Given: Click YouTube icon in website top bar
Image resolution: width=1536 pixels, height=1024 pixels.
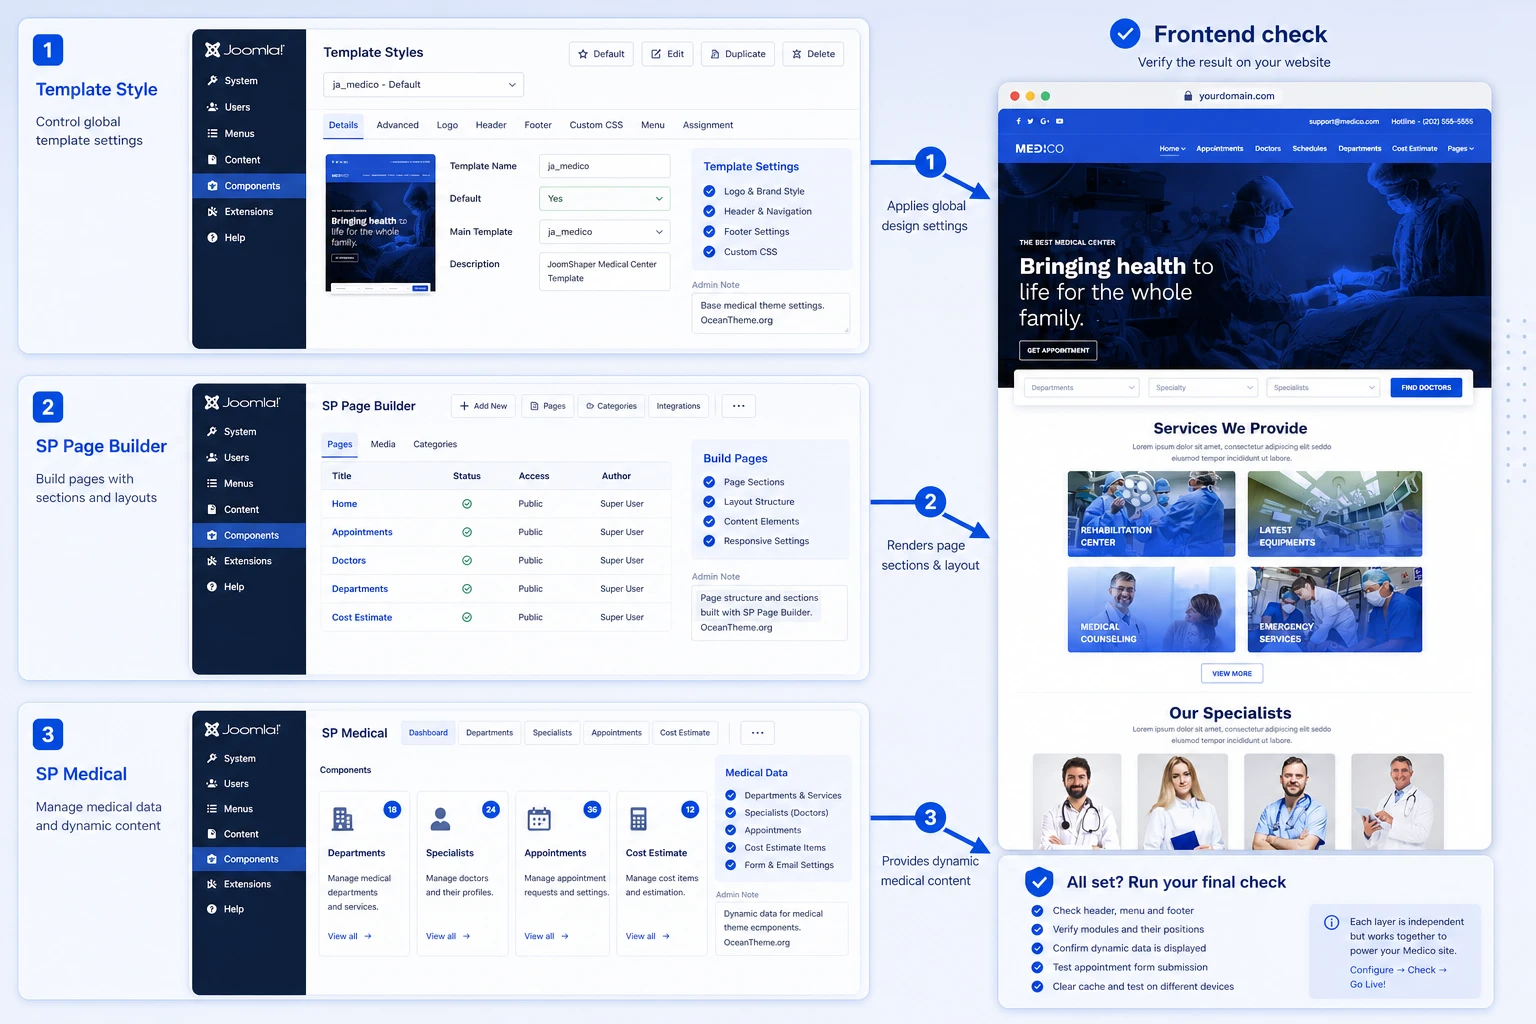Looking at the screenshot, I should [1059, 121].
